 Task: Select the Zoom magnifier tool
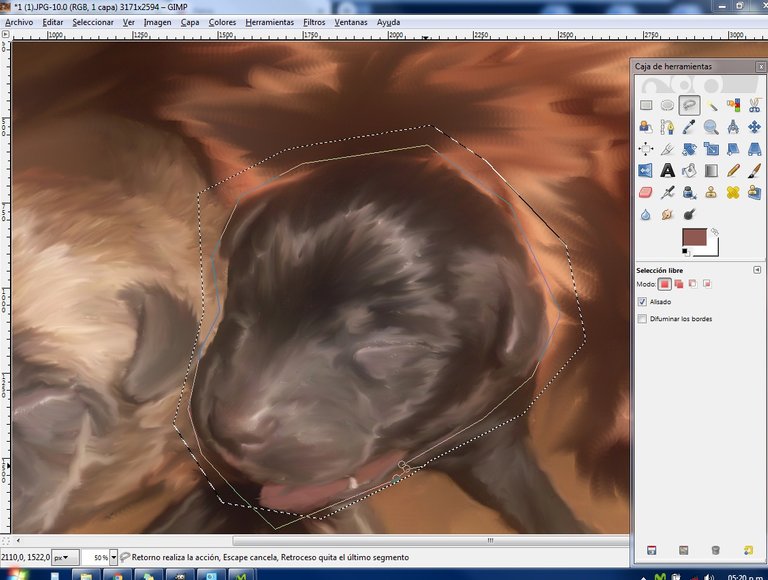tap(711, 127)
